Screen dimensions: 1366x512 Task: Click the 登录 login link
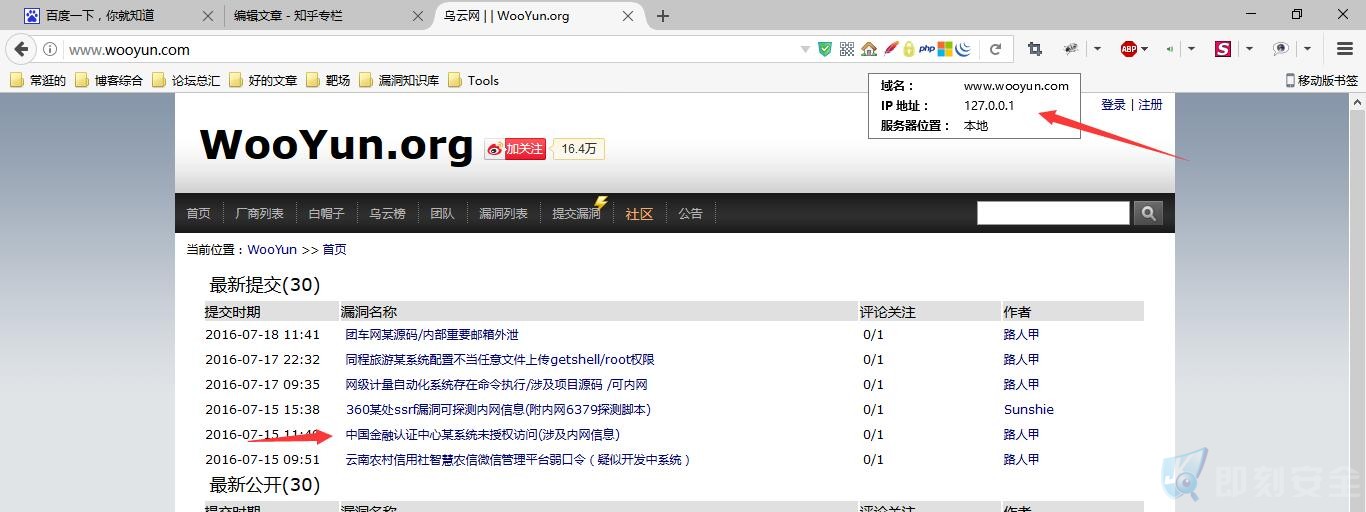pyautogui.click(x=1113, y=104)
